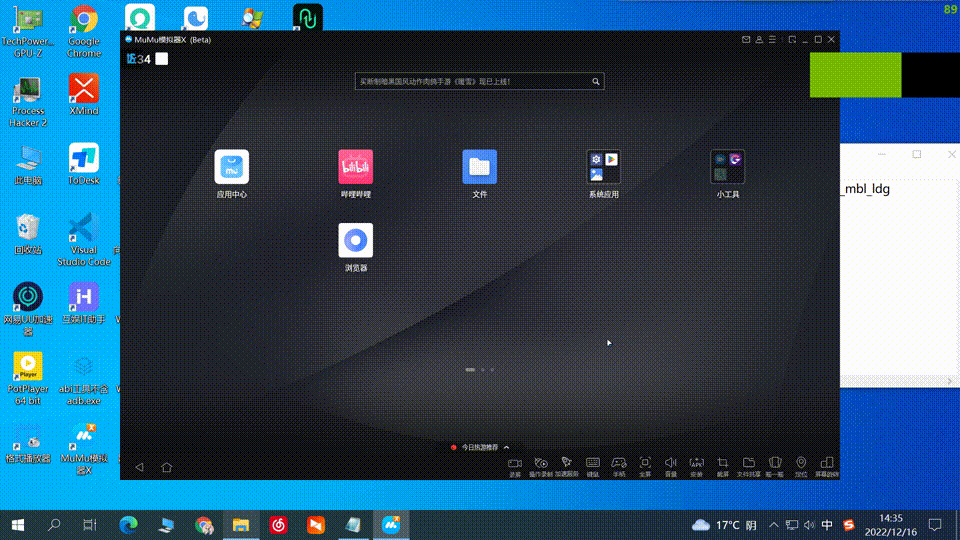
Task: Click the screen recording camera icon
Action: pyautogui.click(x=515, y=463)
